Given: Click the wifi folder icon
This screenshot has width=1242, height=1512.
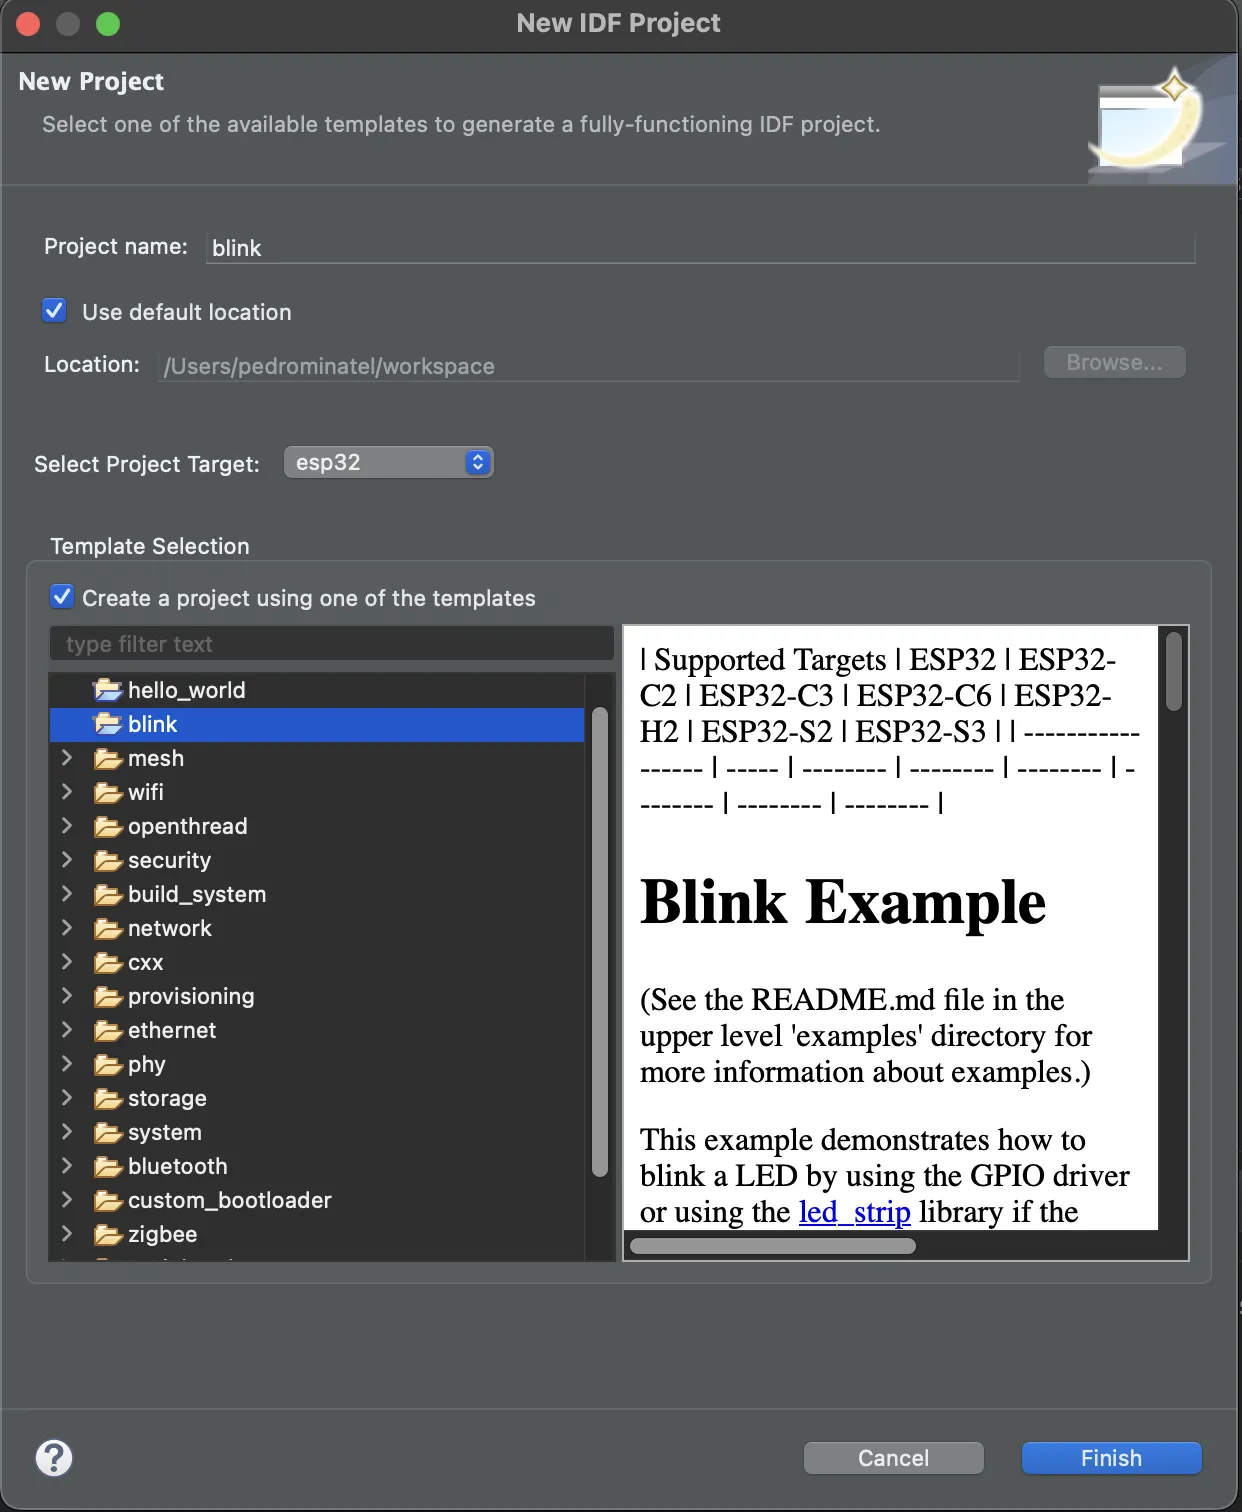Looking at the screenshot, I should click(x=107, y=793).
